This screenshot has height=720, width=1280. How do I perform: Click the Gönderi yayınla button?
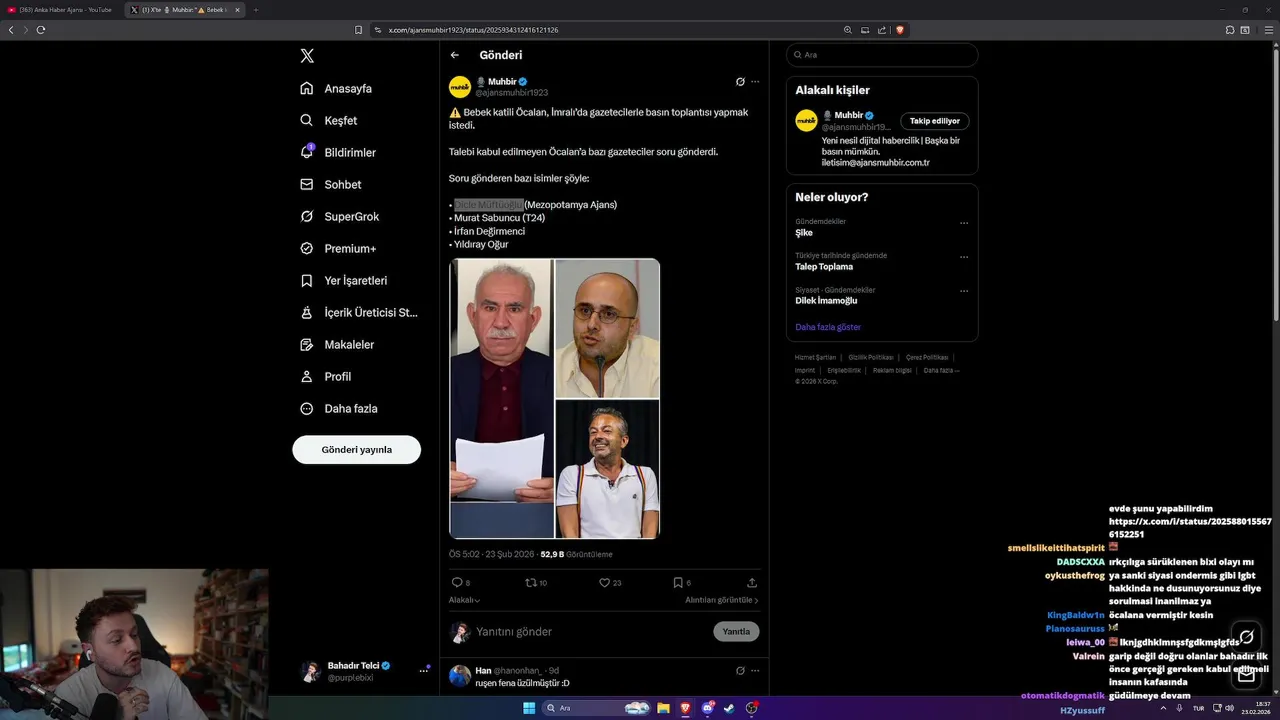coord(356,450)
